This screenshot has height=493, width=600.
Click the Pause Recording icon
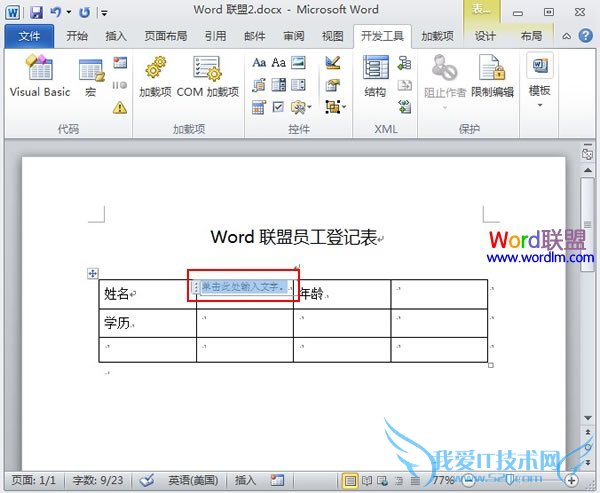click(x=120, y=85)
